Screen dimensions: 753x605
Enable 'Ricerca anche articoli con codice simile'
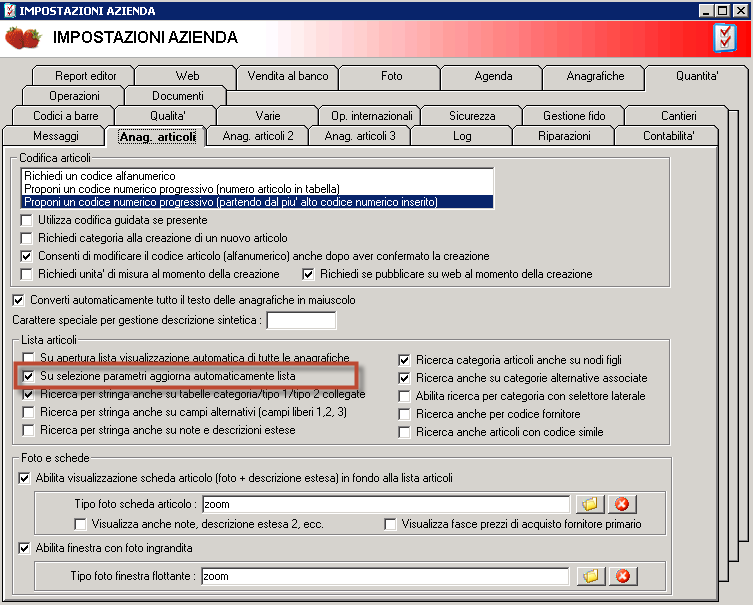point(404,432)
